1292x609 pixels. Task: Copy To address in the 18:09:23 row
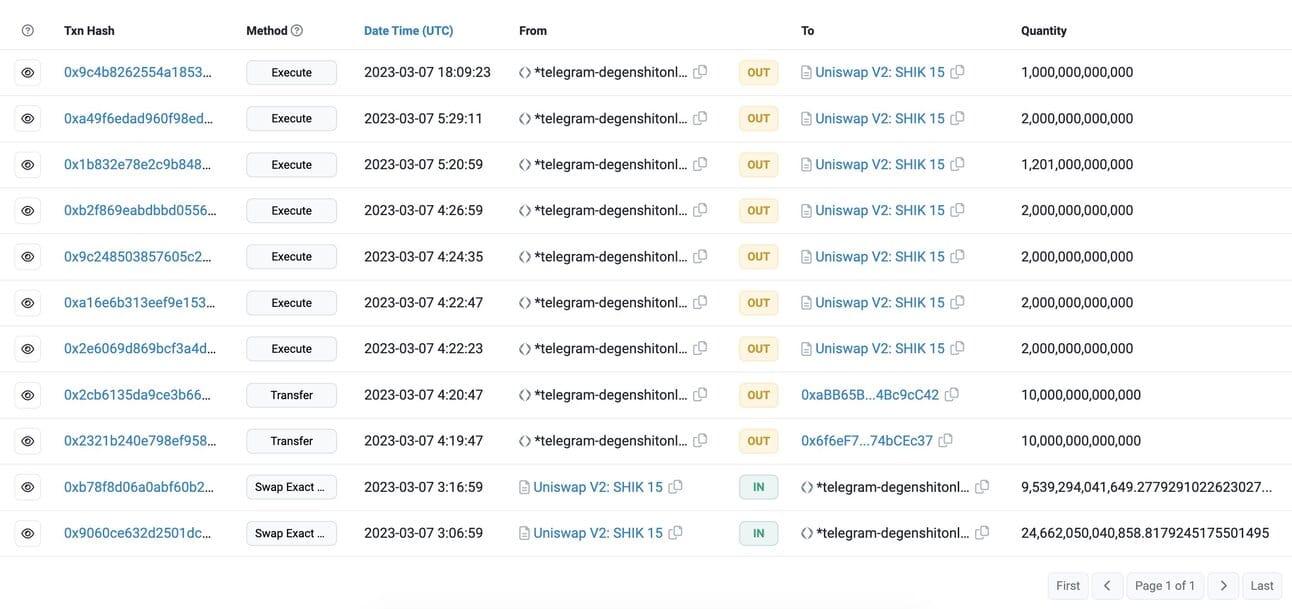[958, 72]
